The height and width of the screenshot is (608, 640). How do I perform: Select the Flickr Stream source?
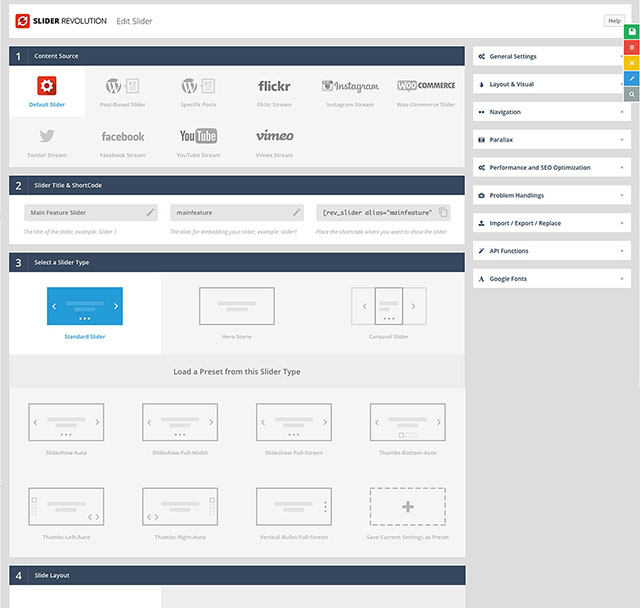(274, 92)
